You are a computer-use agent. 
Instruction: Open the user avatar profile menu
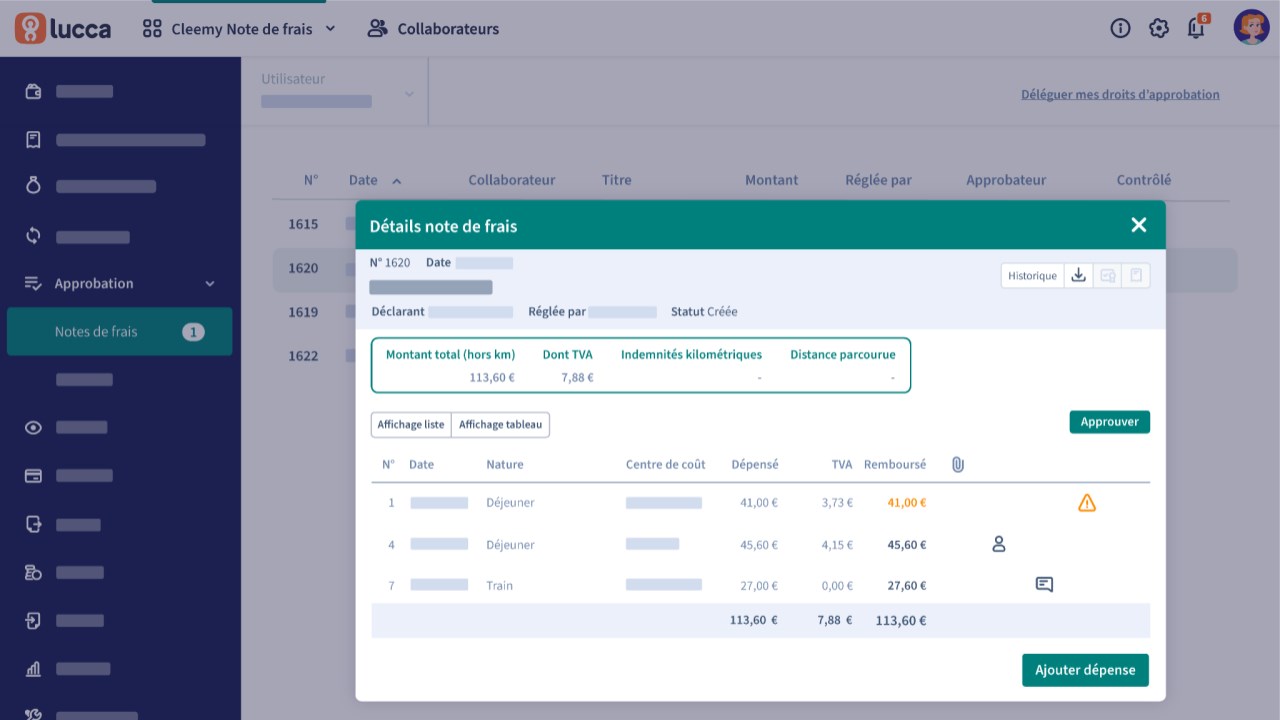[1250, 28]
